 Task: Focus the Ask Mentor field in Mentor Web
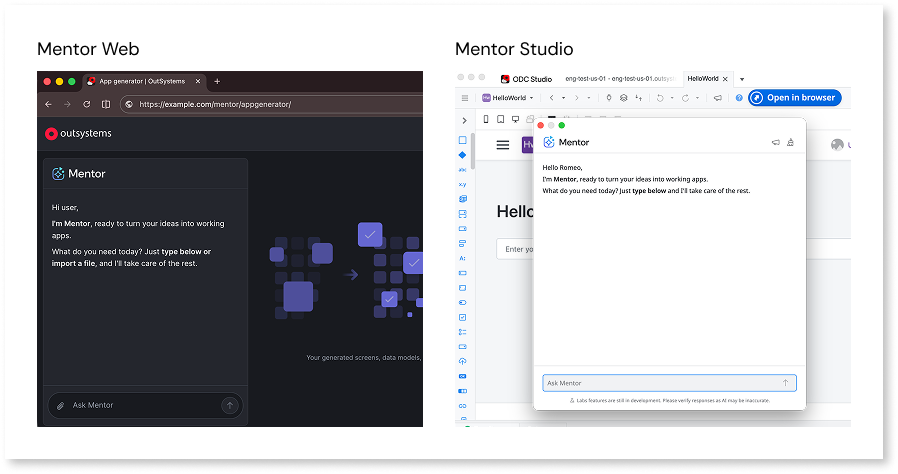coord(145,405)
